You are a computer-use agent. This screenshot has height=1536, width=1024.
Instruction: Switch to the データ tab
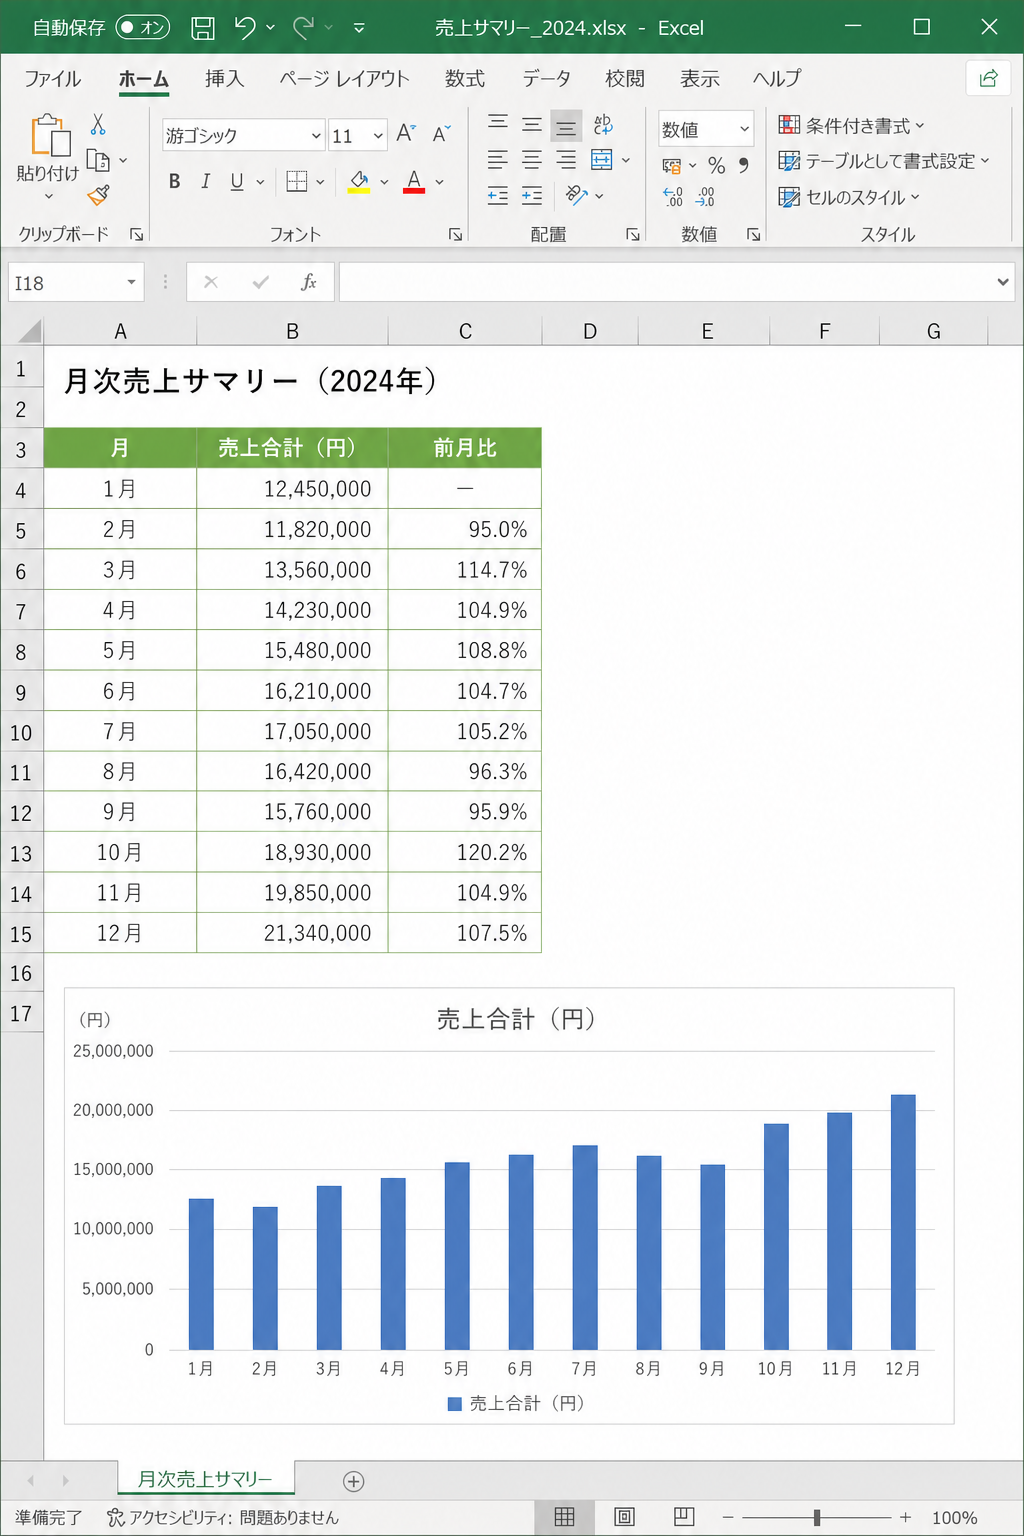click(x=547, y=79)
